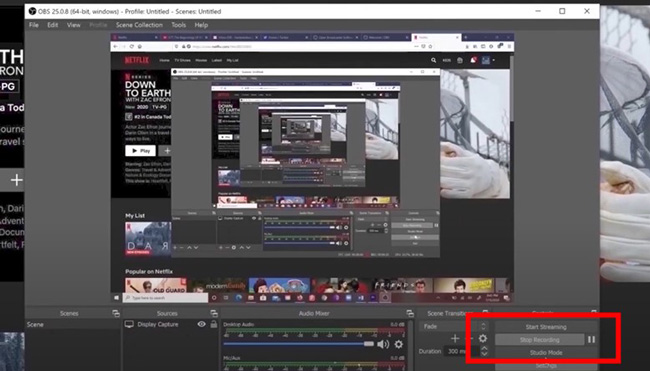
Task: Click My List in previewed Netflix navigation
Action: (x=232, y=60)
